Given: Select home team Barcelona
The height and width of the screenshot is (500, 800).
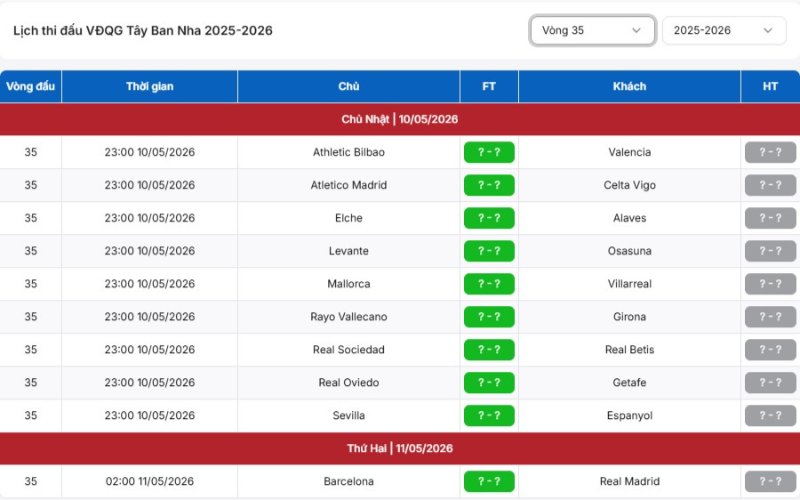Looking at the screenshot, I should click(348, 481).
